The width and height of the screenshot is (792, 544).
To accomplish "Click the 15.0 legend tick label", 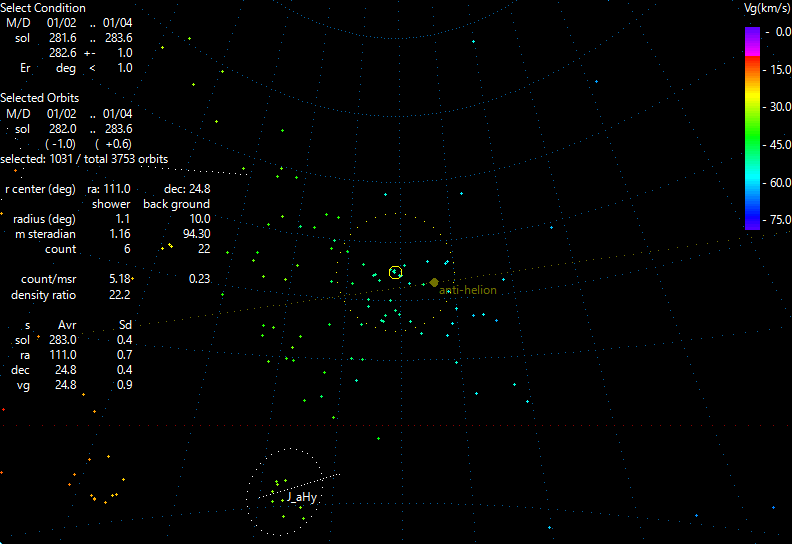I will pyautogui.click(x=780, y=70).
